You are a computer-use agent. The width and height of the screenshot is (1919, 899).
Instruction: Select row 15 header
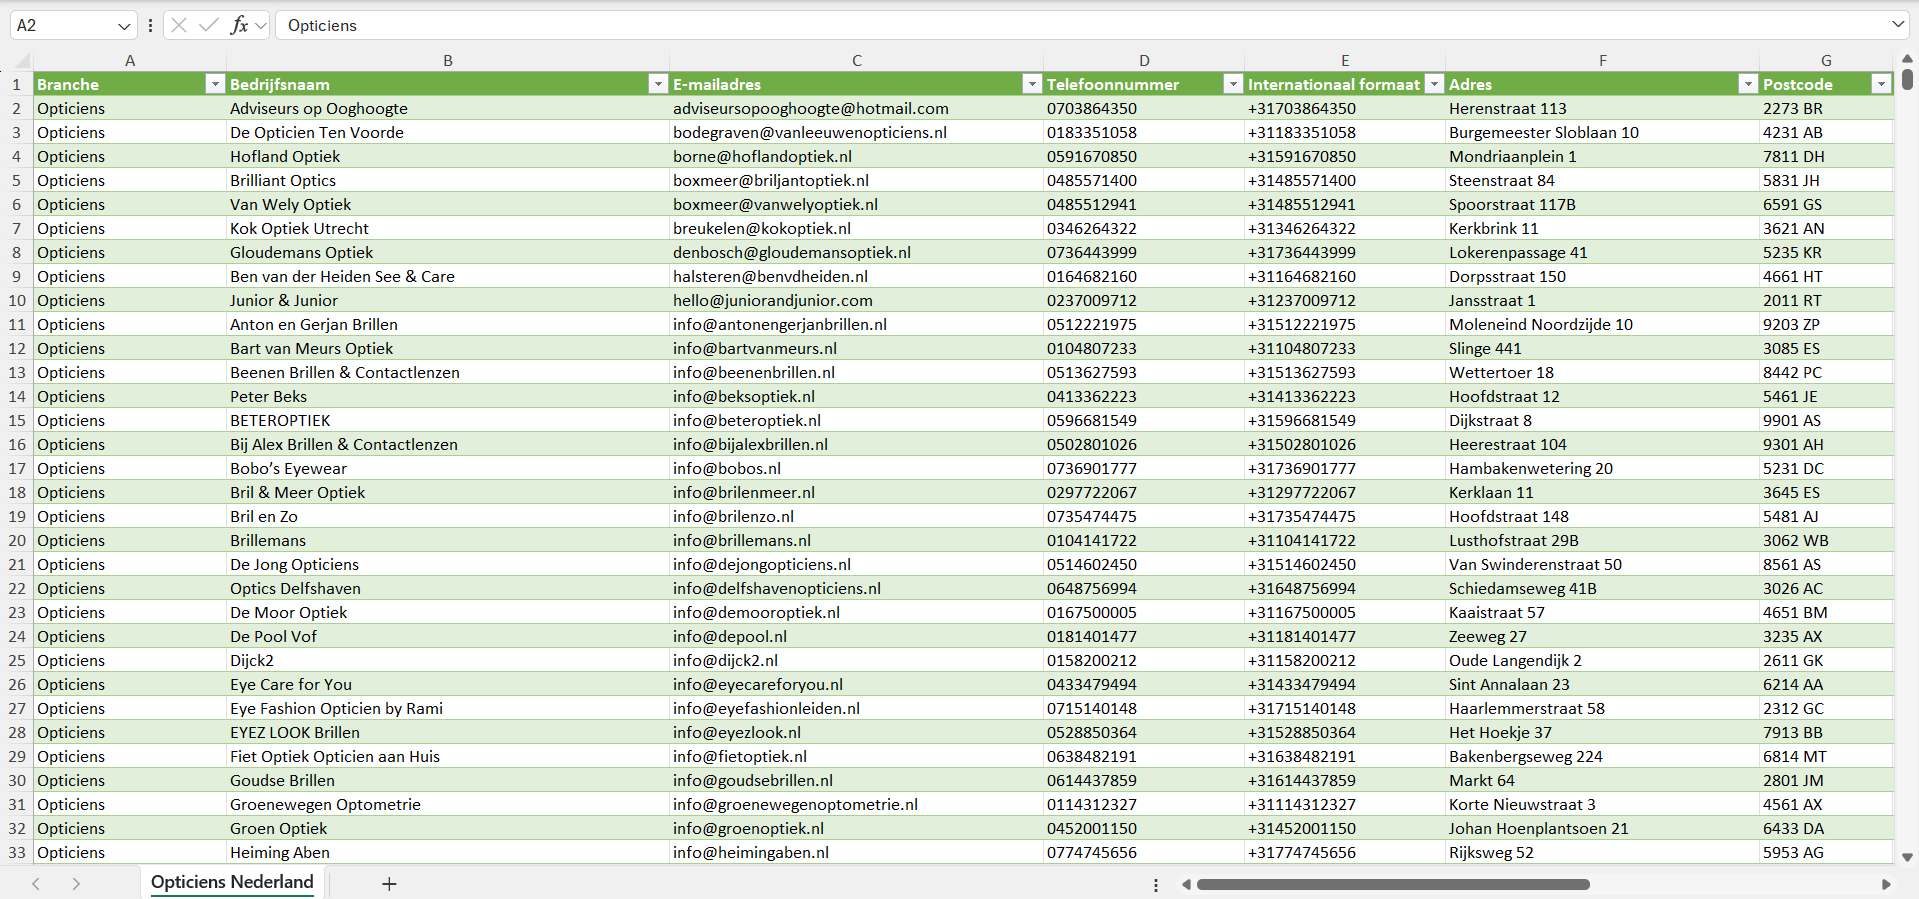(x=17, y=420)
